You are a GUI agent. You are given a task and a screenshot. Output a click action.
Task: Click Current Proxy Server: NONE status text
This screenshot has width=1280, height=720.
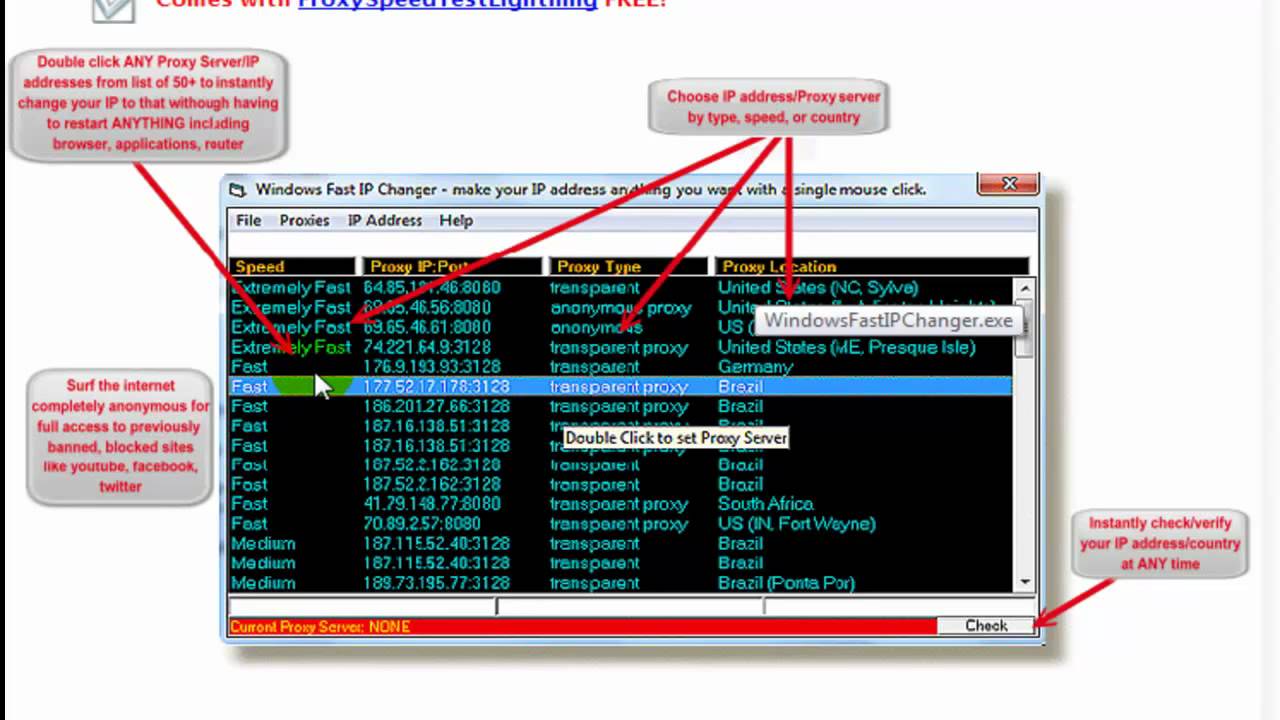(x=320, y=626)
